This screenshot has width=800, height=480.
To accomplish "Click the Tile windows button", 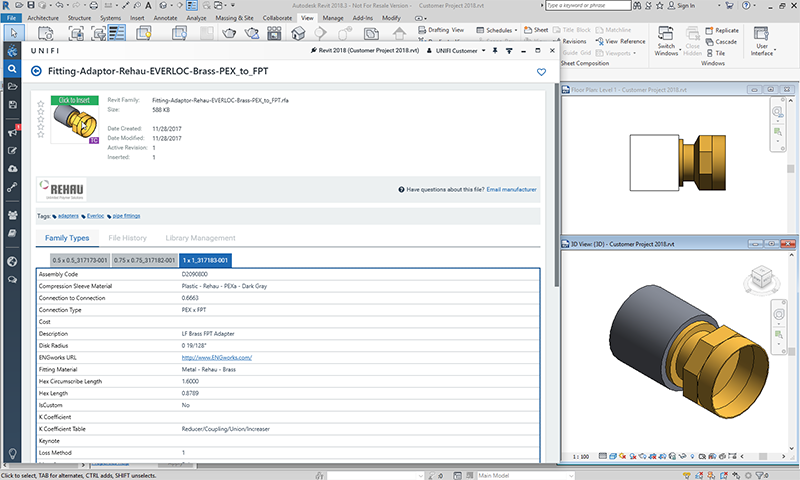I will pyautogui.click(x=715, y=53).
